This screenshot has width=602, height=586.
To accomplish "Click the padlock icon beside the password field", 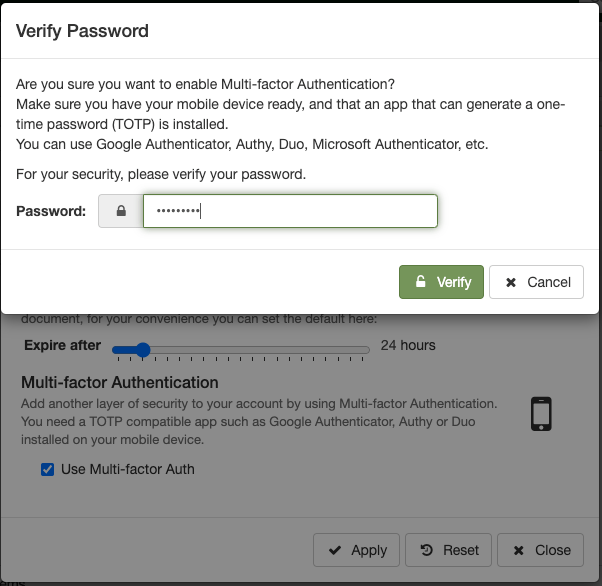I will pyautogui.click(x=121, y=211).
